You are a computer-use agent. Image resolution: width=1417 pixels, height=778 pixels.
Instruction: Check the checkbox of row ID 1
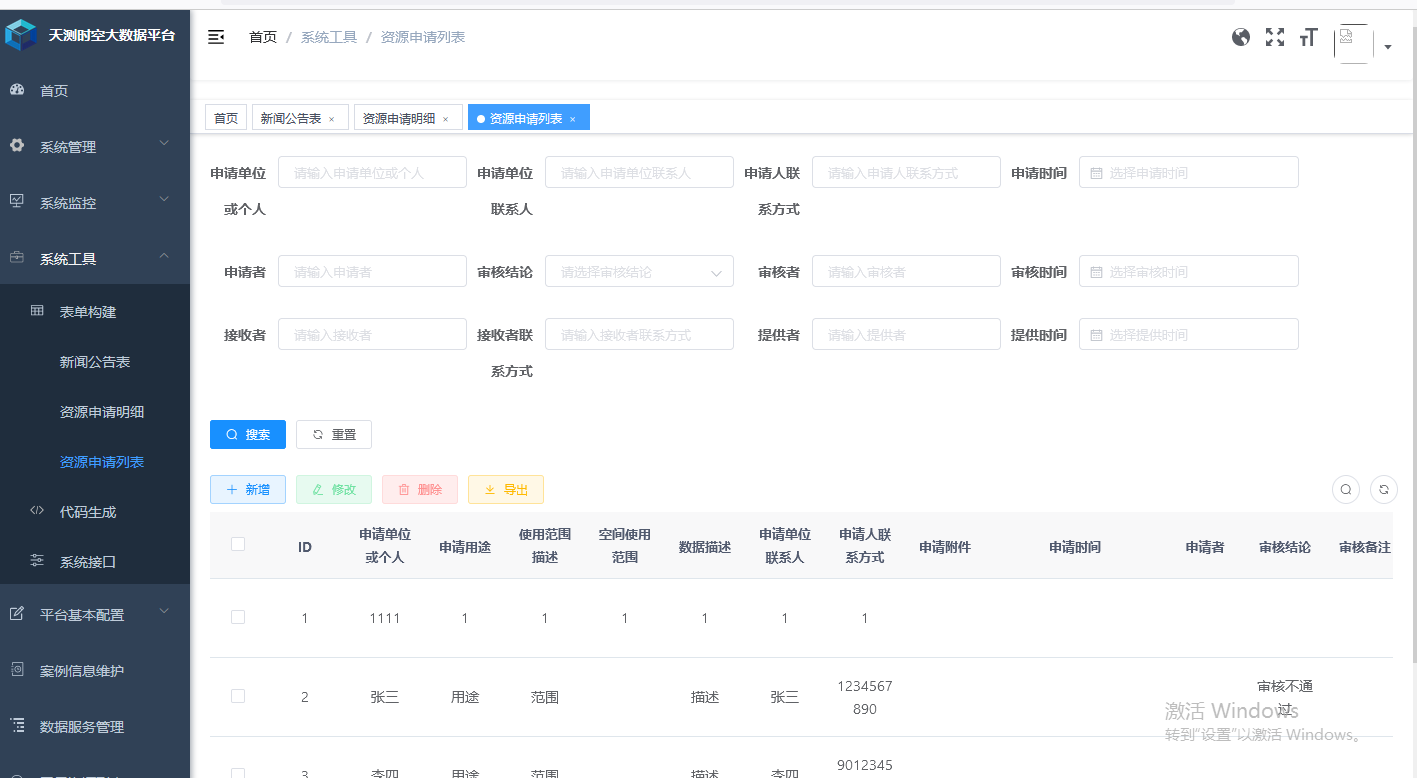(238, 617)
